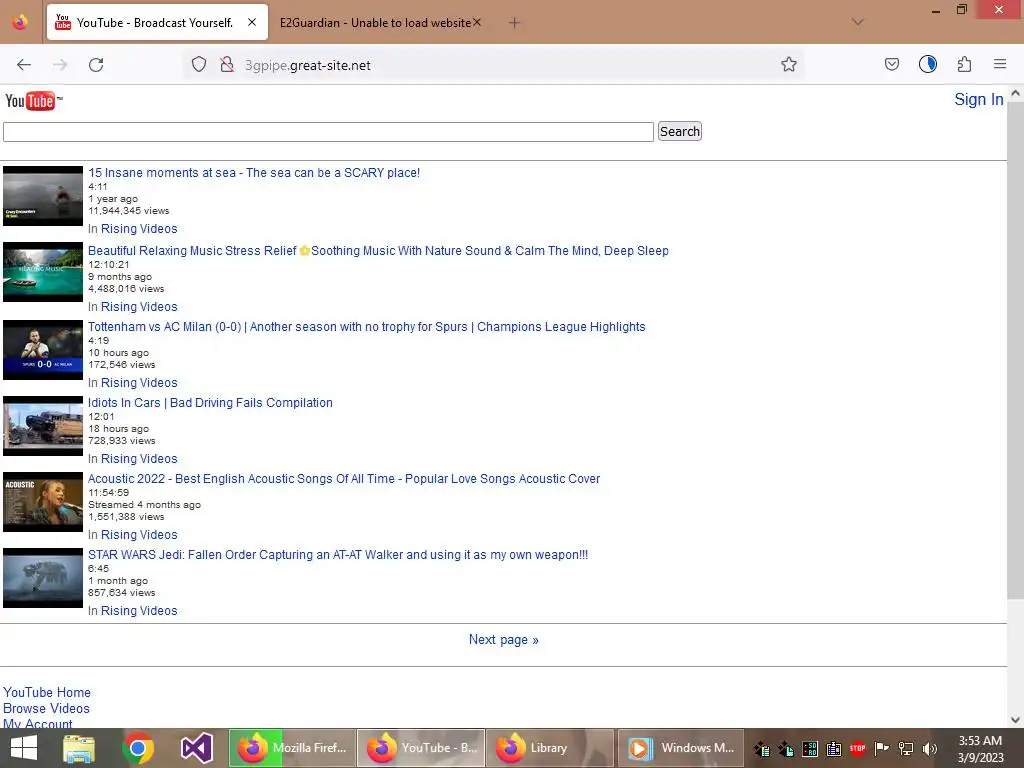The image size is (1024, 768).
Task: Open 15 Insane moments at sea video
Action: [x=254, y=173]
